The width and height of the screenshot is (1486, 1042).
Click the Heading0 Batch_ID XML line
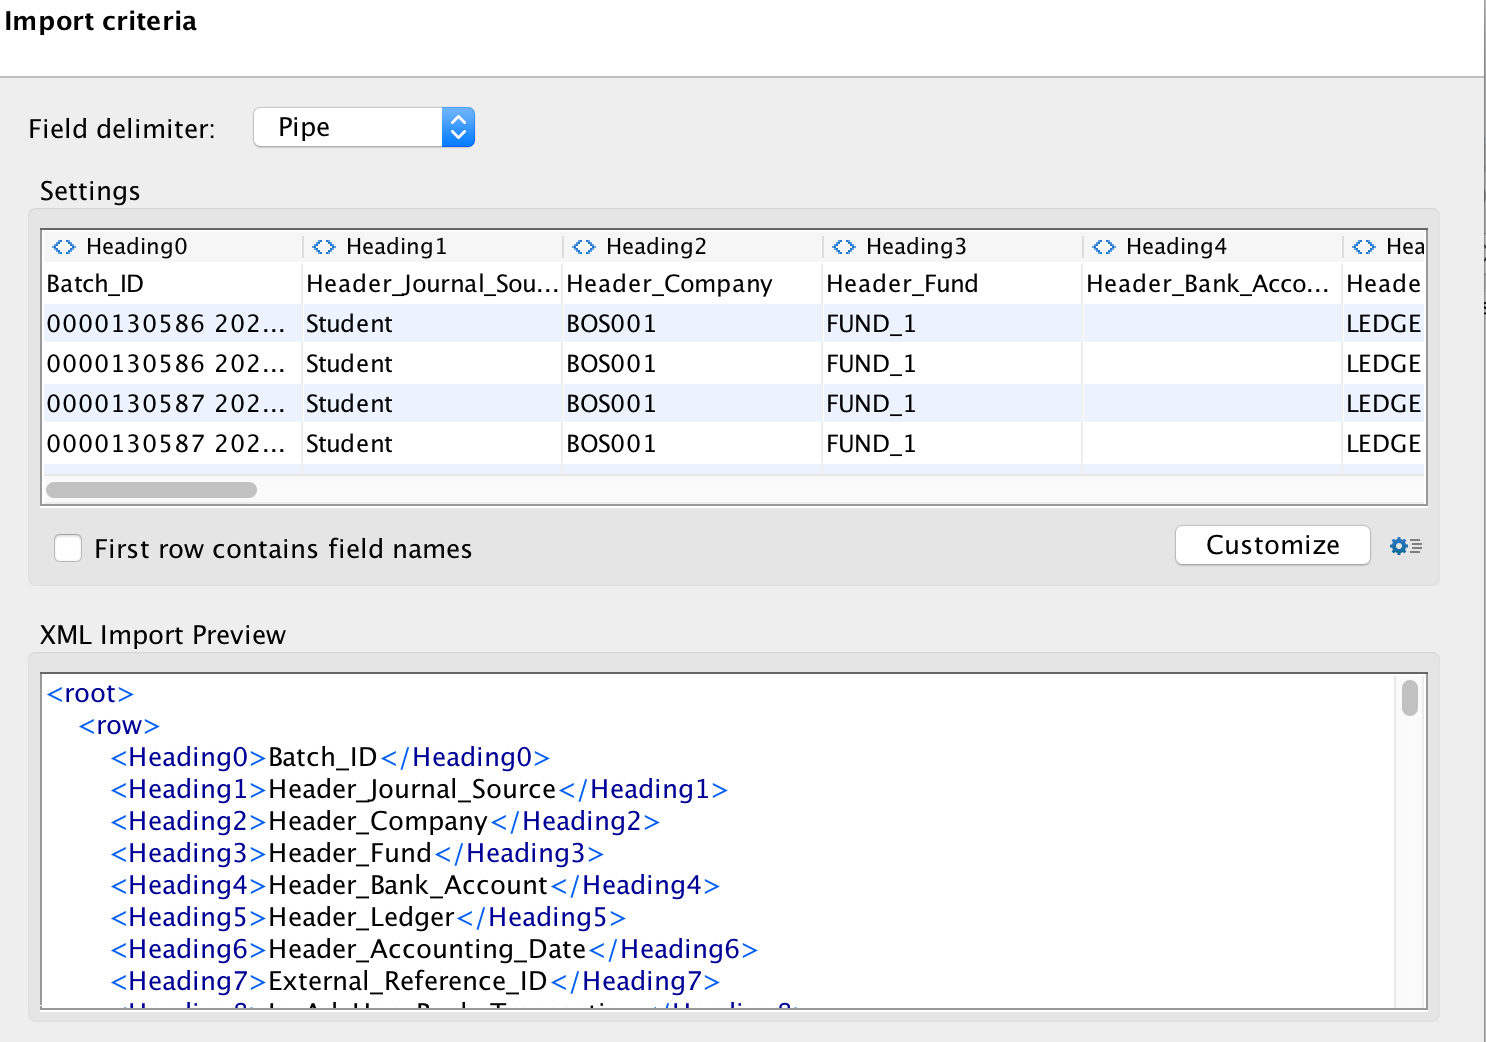click(x=330, y=758)
